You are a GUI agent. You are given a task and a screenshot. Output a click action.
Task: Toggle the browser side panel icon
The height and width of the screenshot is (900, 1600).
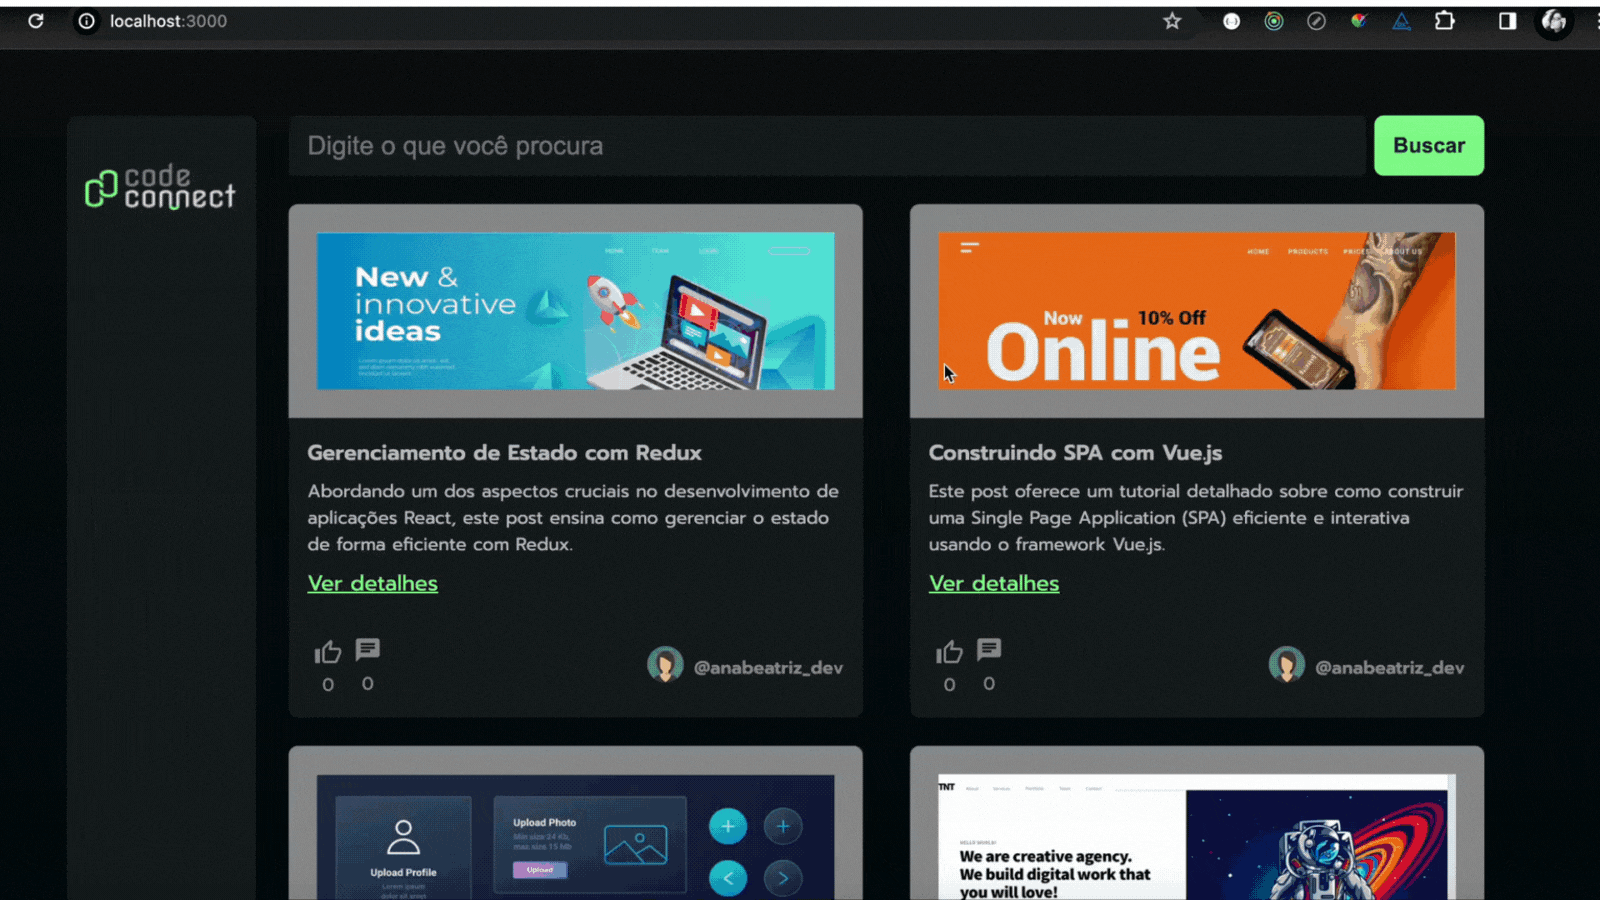1507,21
